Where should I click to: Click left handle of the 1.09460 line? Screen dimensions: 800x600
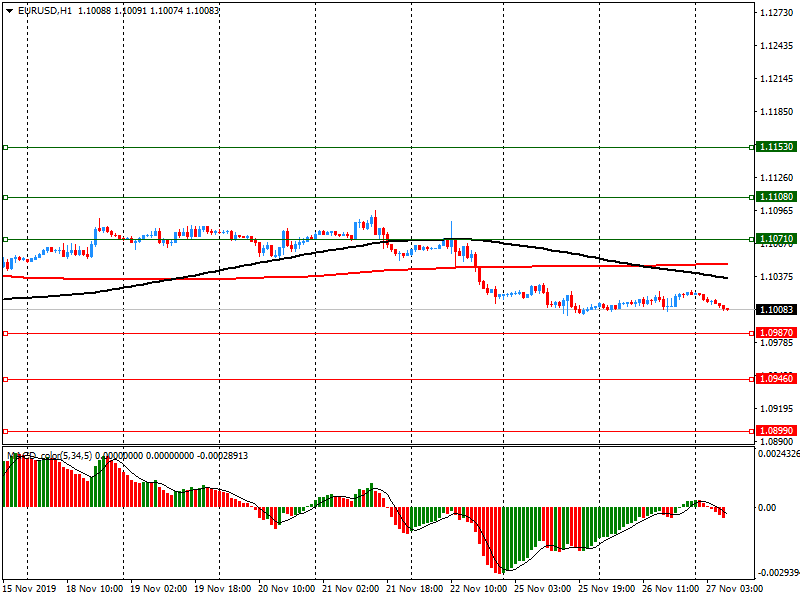(5, 379)
